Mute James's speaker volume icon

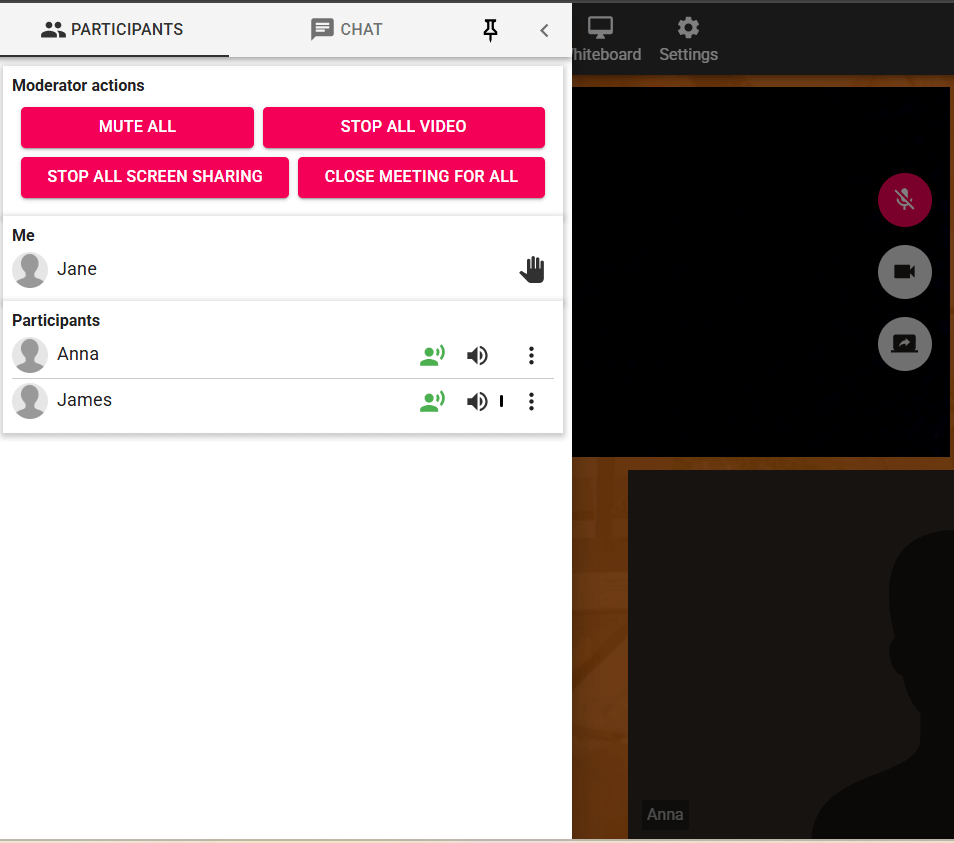[x=477, y=401]
